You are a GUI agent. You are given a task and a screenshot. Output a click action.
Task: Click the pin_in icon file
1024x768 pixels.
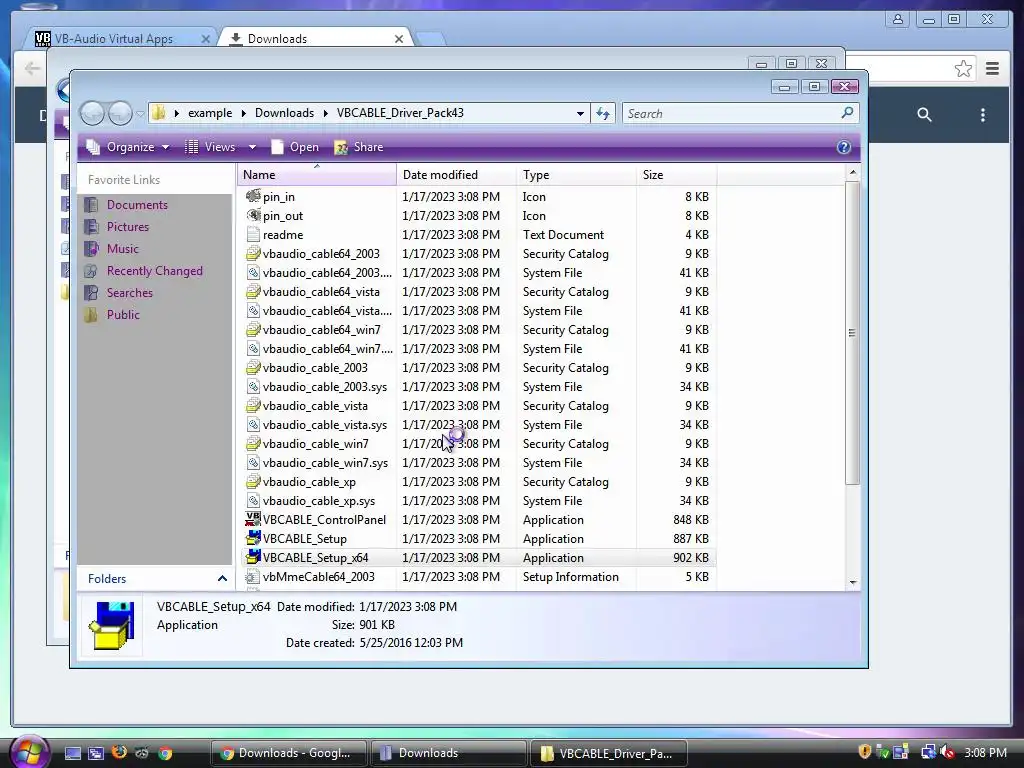253,196
